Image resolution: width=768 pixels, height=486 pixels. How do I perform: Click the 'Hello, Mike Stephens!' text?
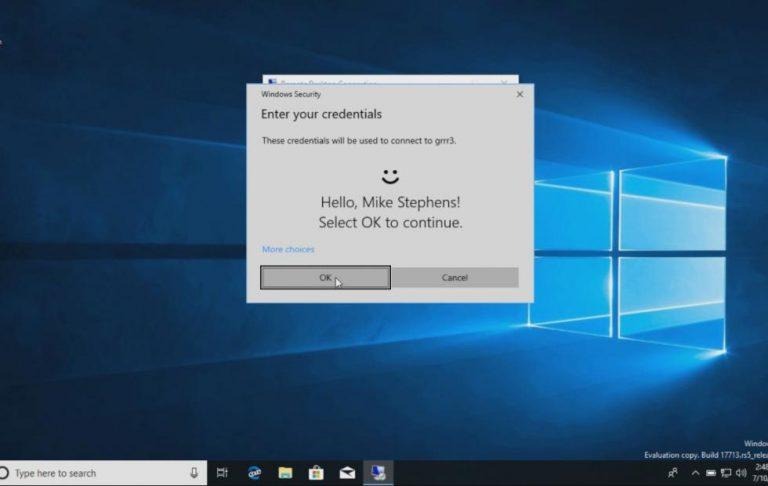tap(390, 202)
